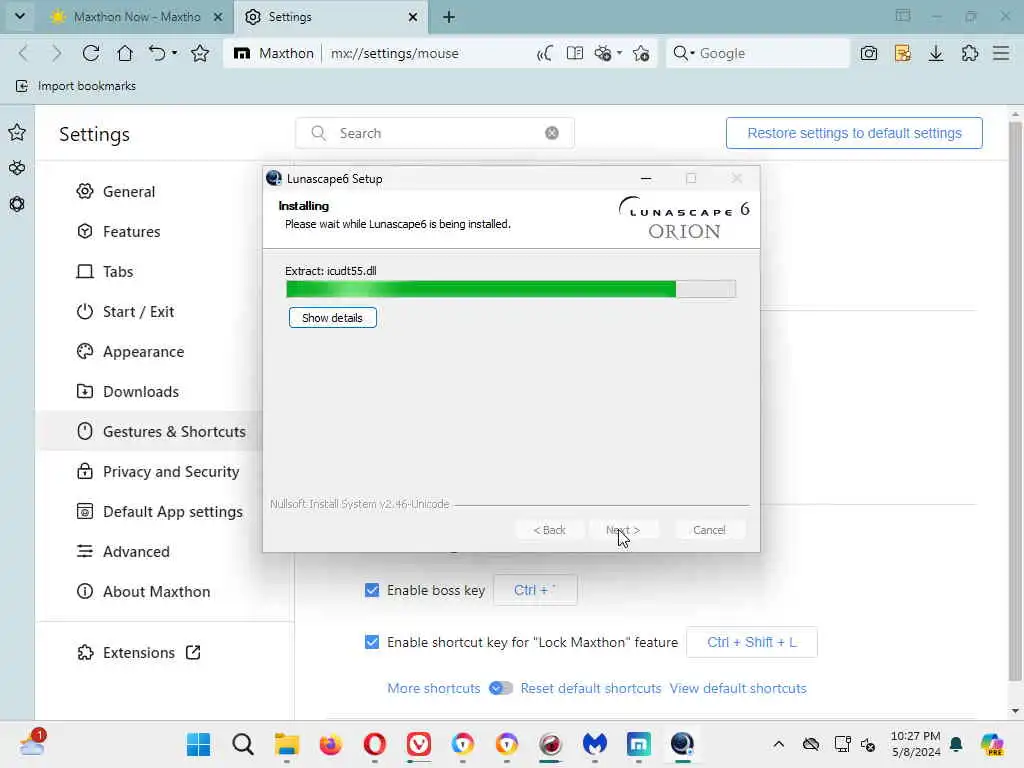Switch to the Maxthon Now tab

click(x=137, y=17)
